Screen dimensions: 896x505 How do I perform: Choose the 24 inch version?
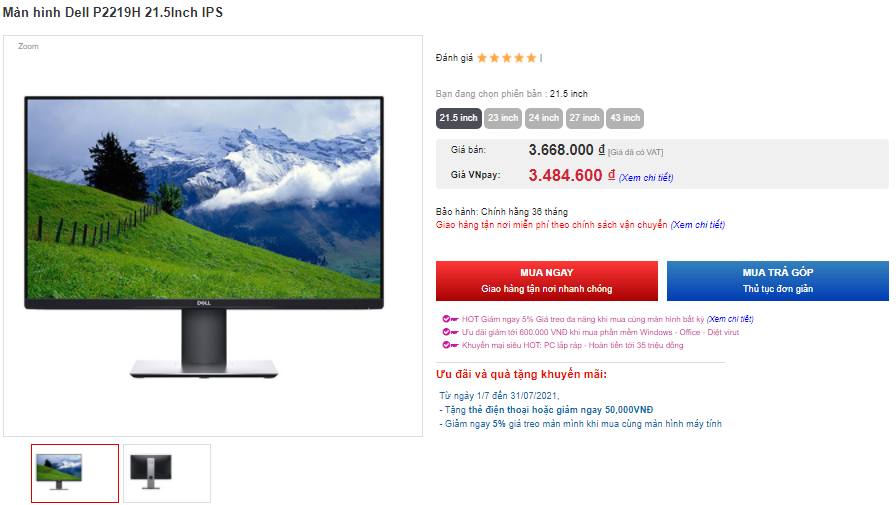coord(543,118)
